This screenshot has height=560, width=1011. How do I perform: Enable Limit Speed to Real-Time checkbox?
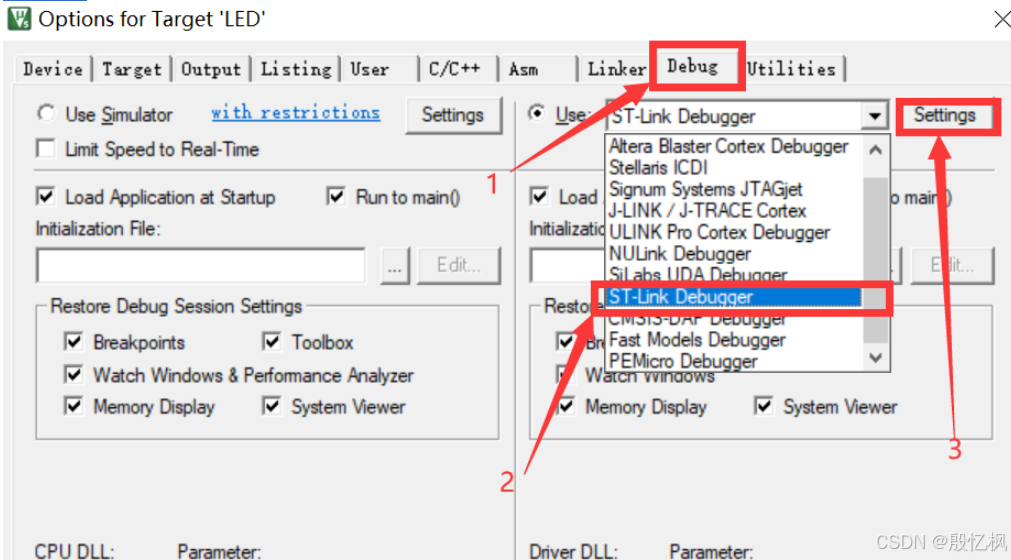coord(46,149)
